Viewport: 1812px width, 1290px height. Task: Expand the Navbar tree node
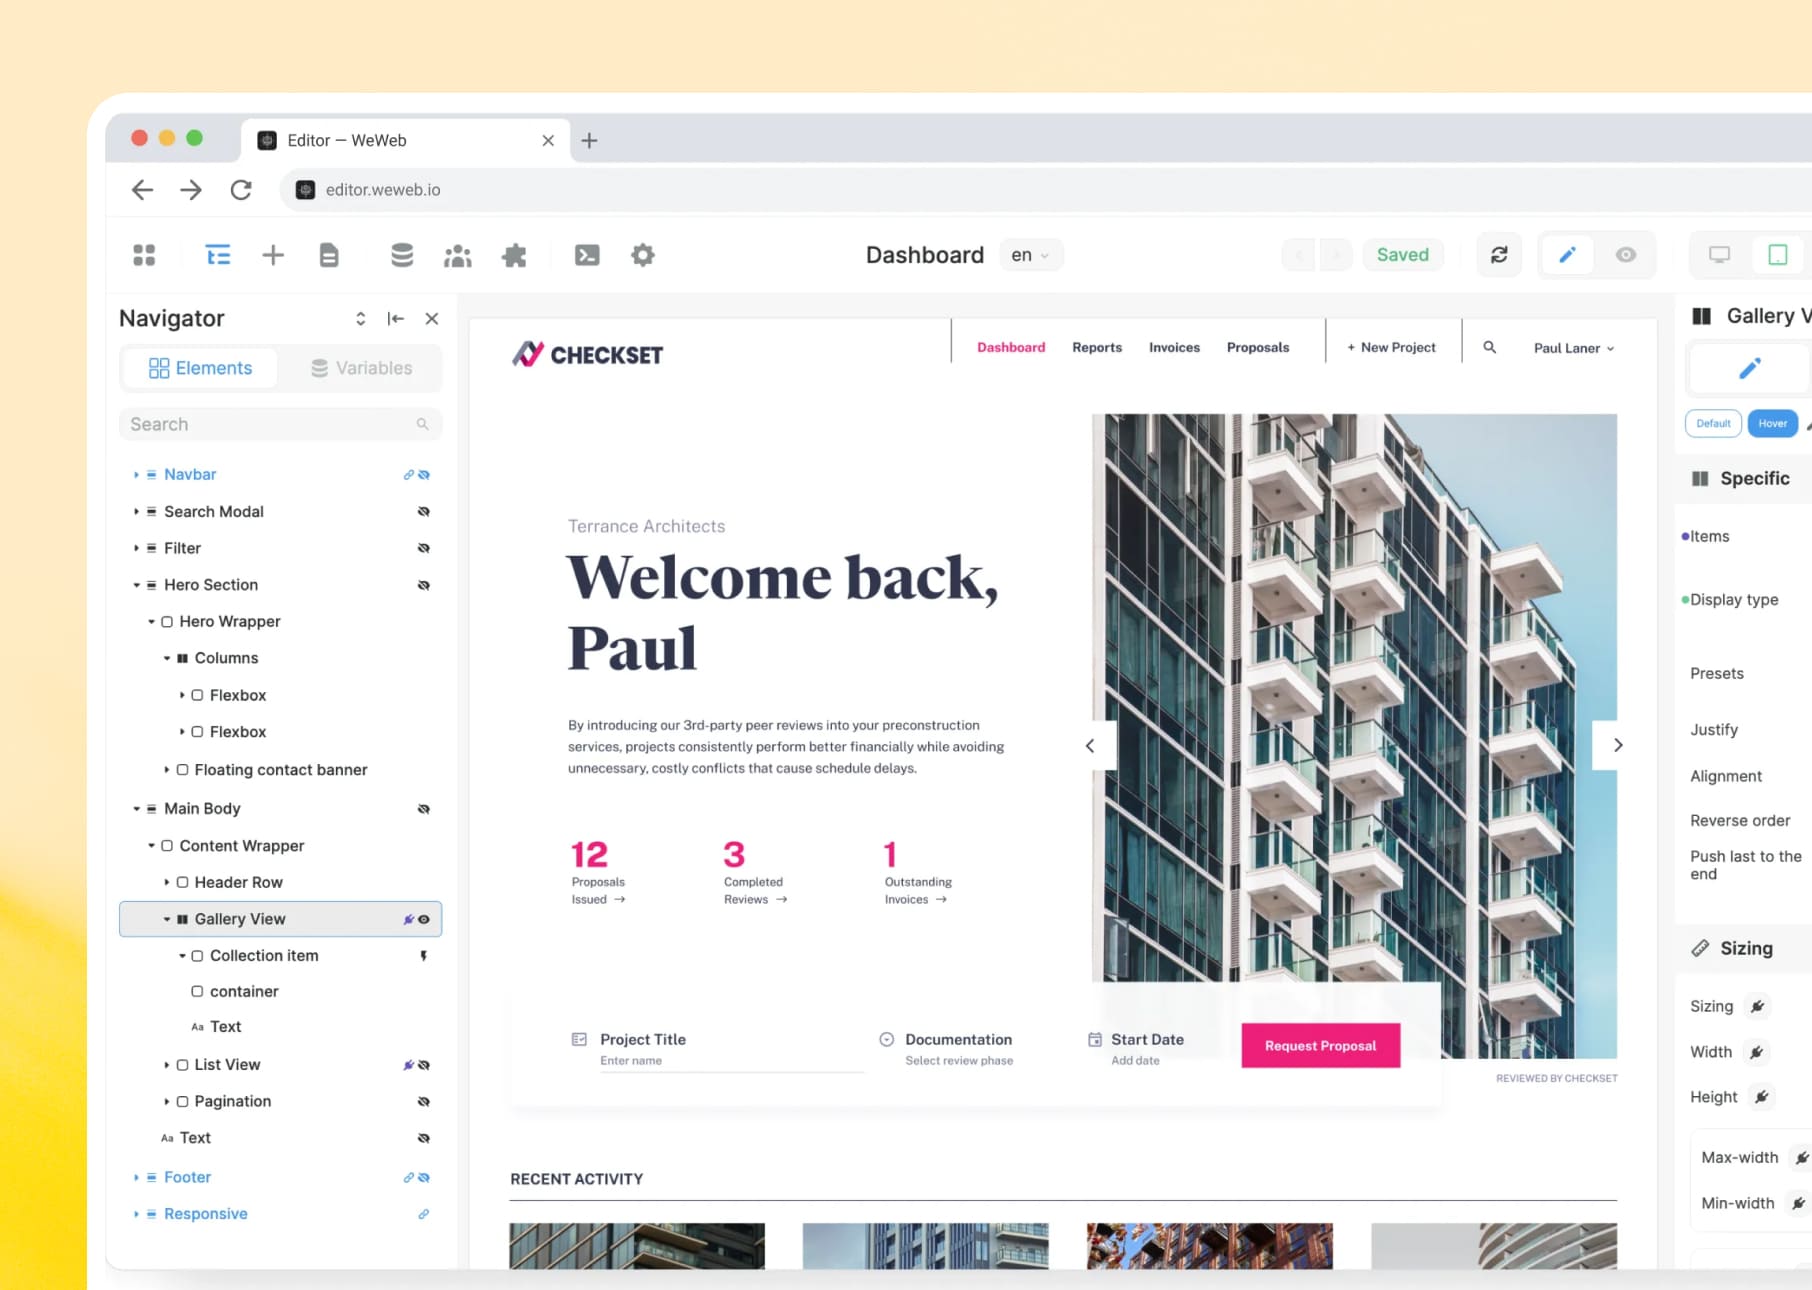(x=136, y=475)
